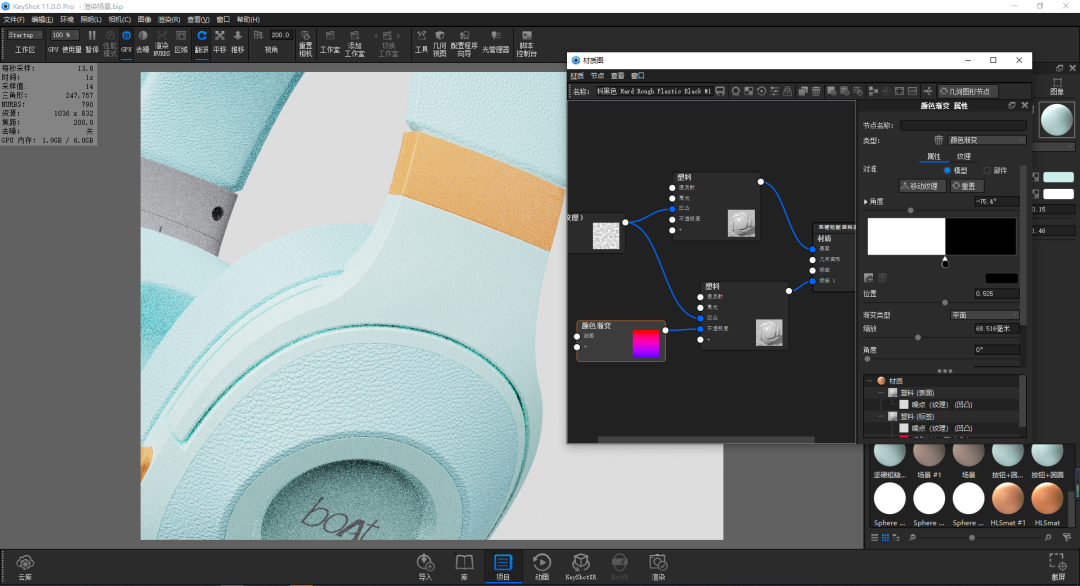Open the 类型 颜色渐变 dropdown
Screen dimensions: 1080x586
pos(986,140)
